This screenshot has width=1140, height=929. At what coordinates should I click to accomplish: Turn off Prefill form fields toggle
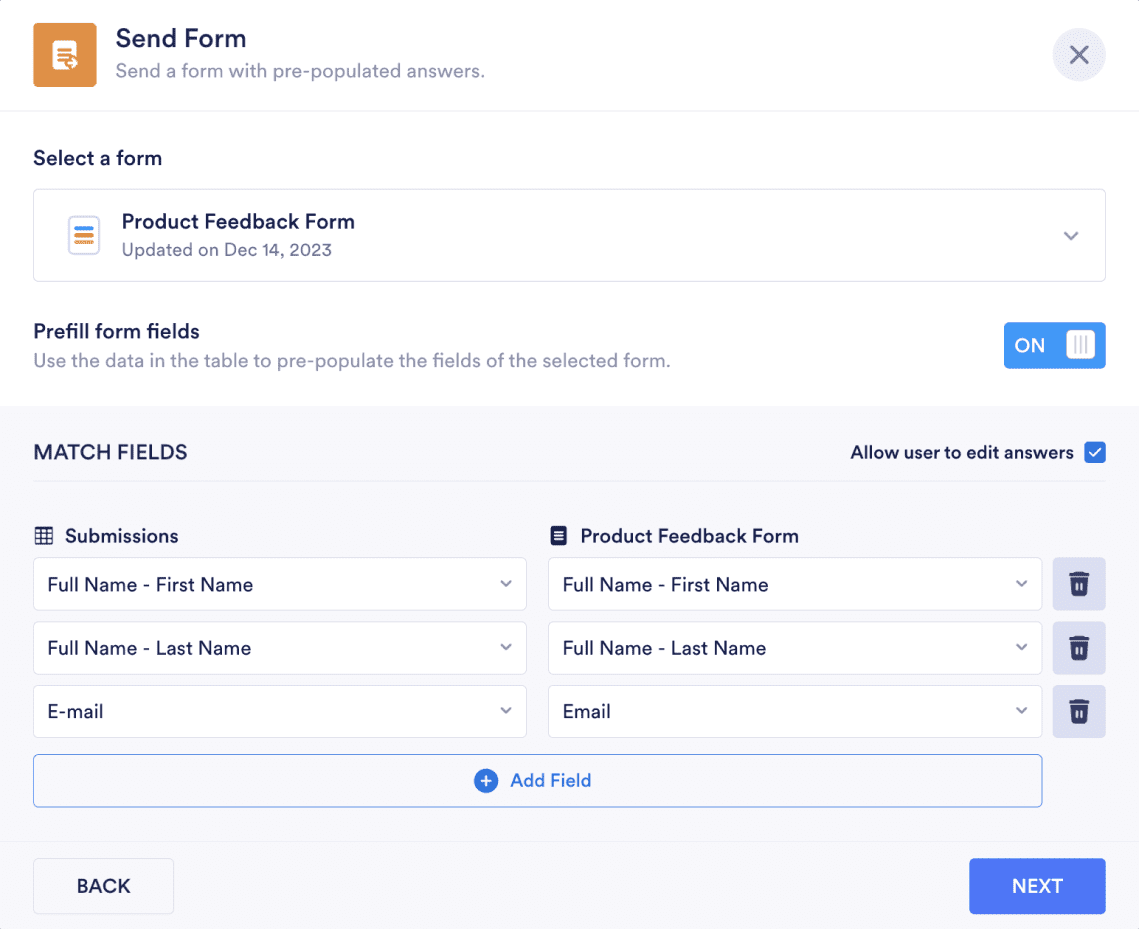(1054, 346)
